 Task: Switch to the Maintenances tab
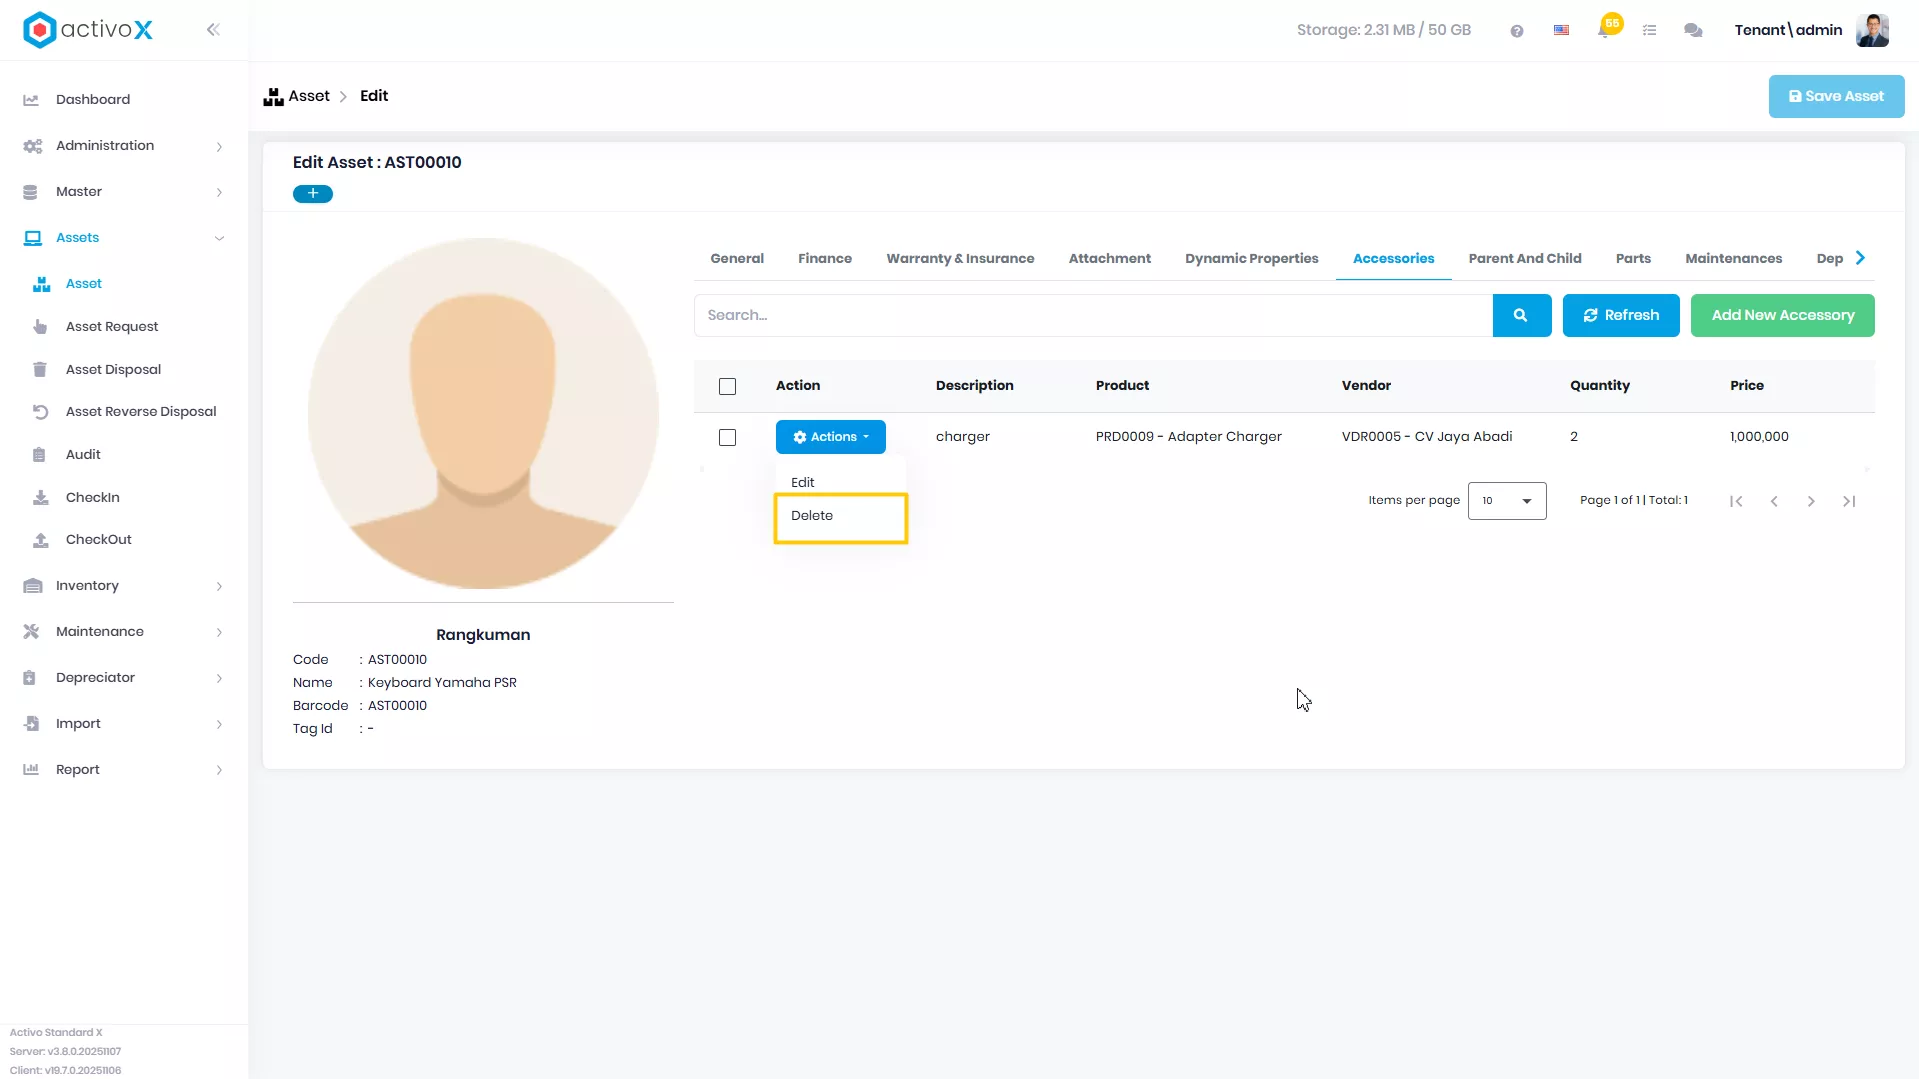[1734, 258]
